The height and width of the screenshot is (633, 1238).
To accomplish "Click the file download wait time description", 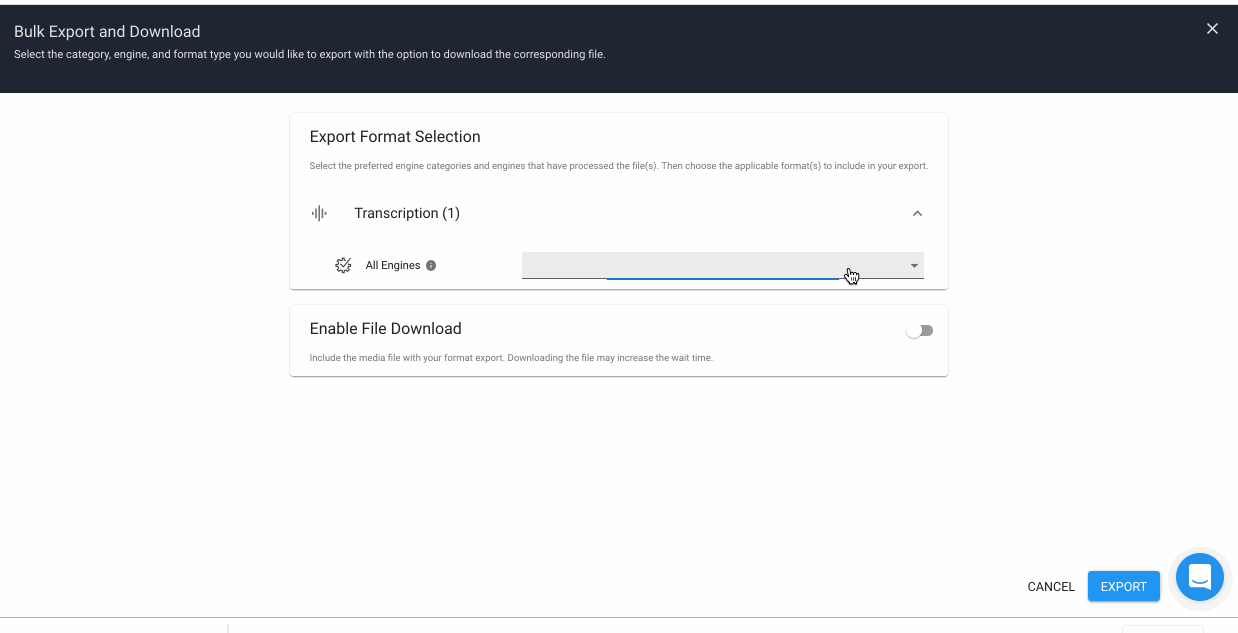I will click(x=511, y=358).
